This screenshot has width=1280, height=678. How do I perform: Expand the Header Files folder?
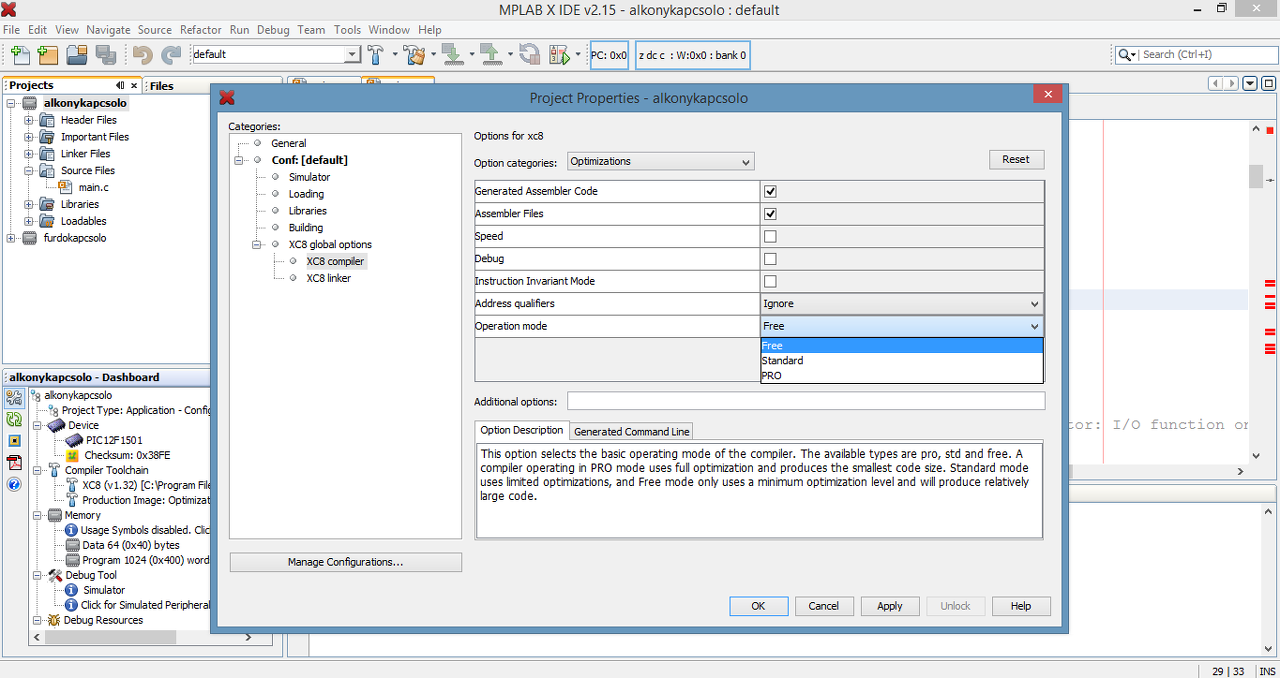pos(28,120)
